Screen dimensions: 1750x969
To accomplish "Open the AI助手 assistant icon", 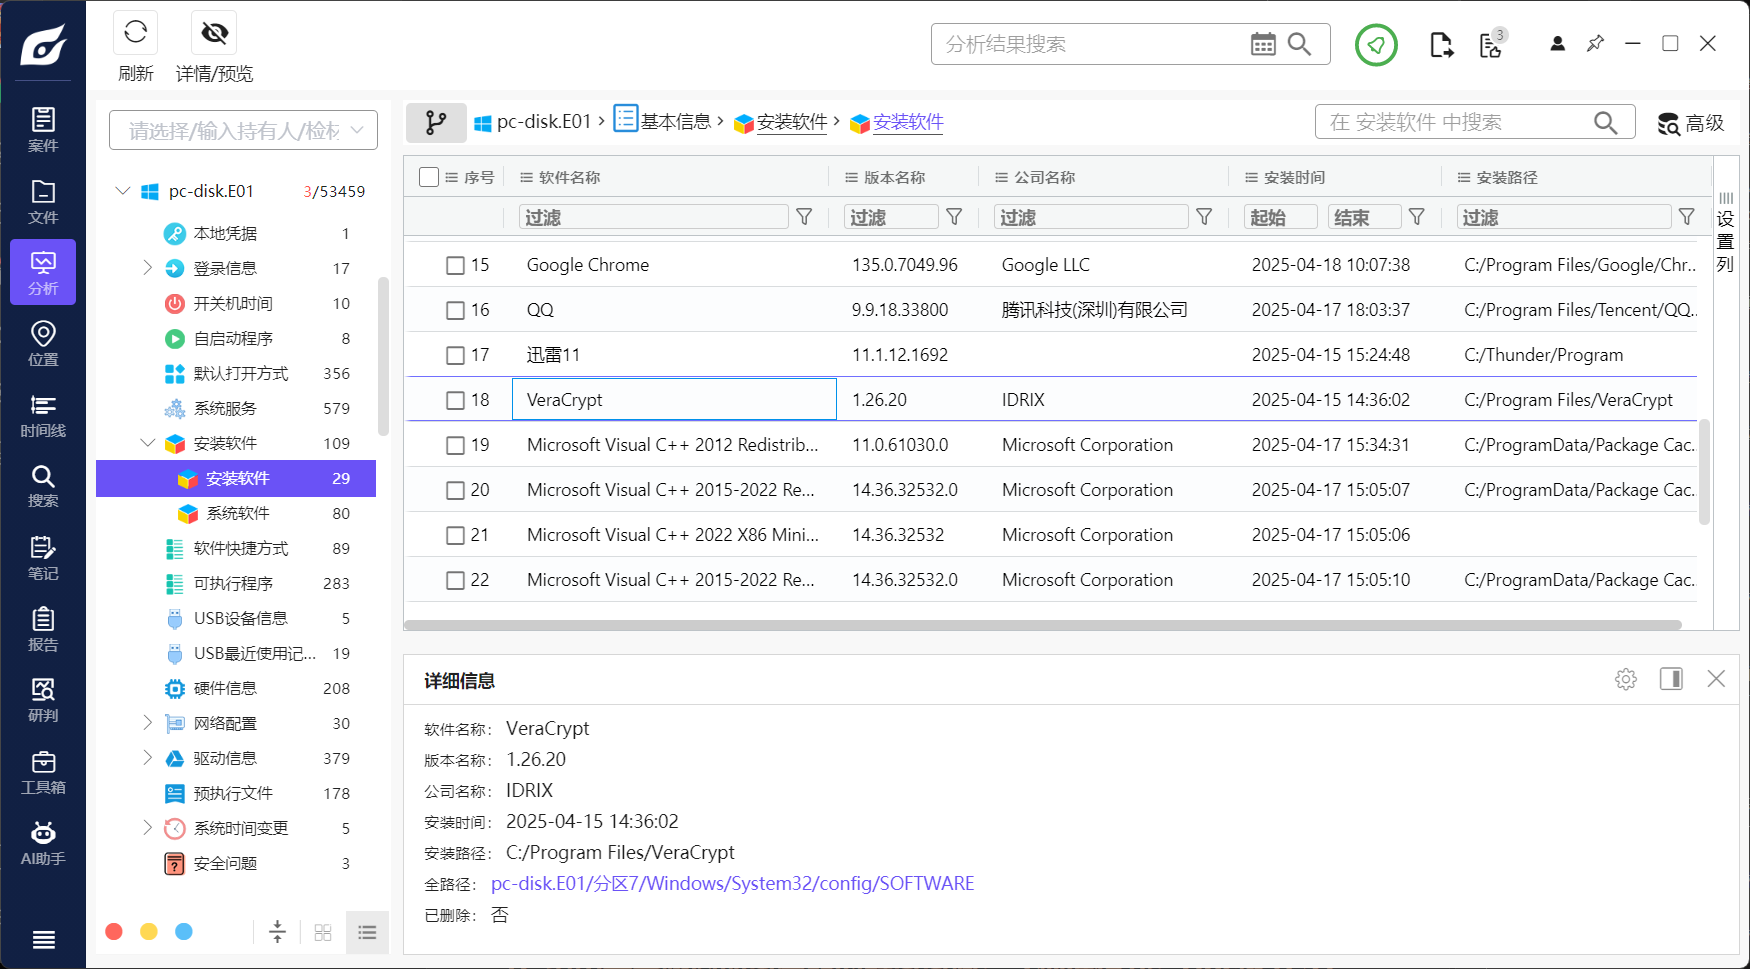I will click(x=43, y=843).
